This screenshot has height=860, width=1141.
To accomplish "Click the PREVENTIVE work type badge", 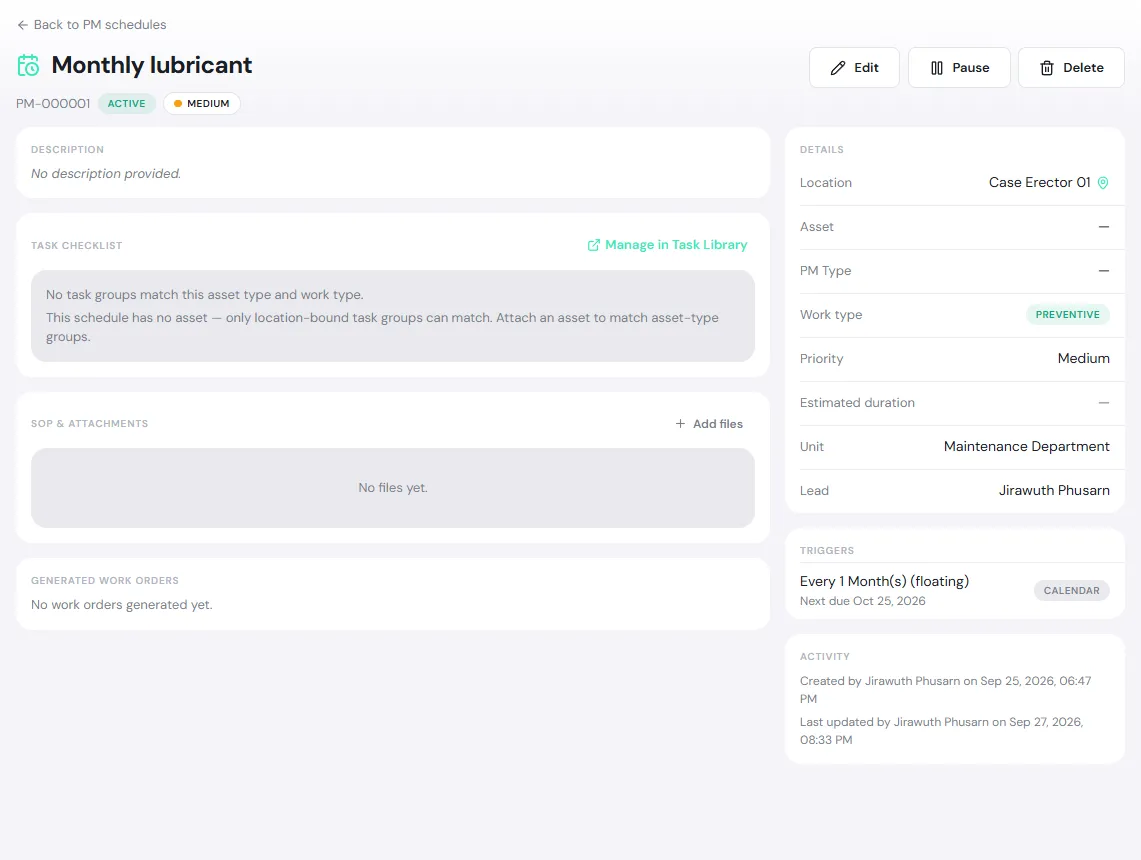I will coord(1068,314).
